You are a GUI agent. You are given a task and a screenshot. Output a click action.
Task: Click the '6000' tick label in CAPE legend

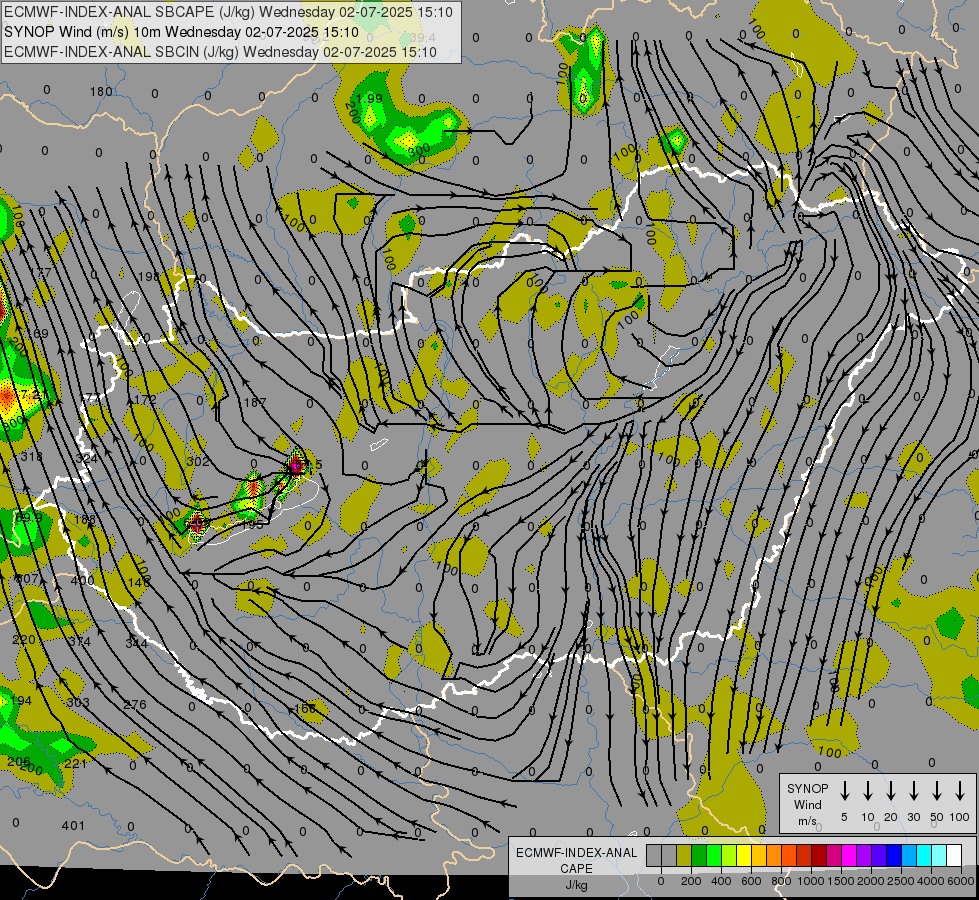[961, 881]
